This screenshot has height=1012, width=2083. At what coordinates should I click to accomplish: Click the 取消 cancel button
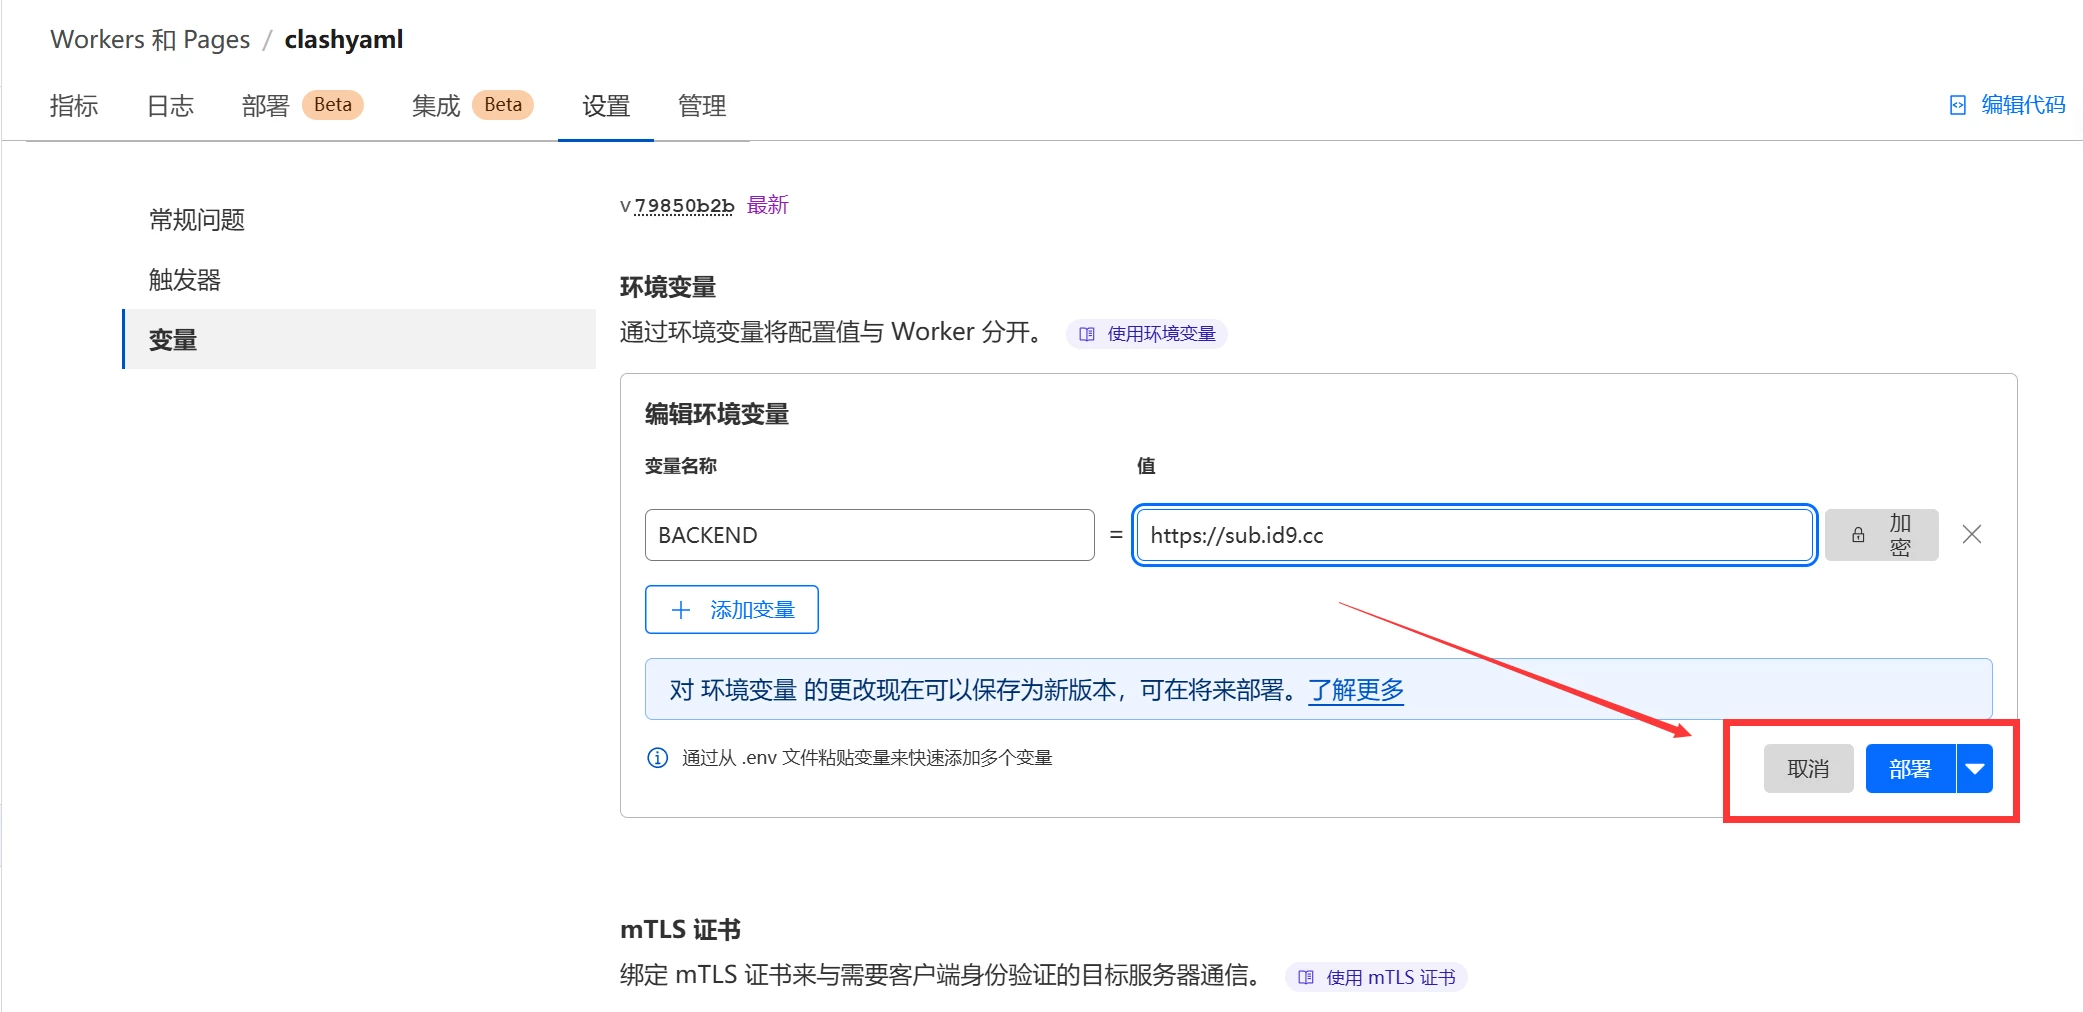[x=1807, y=769]
